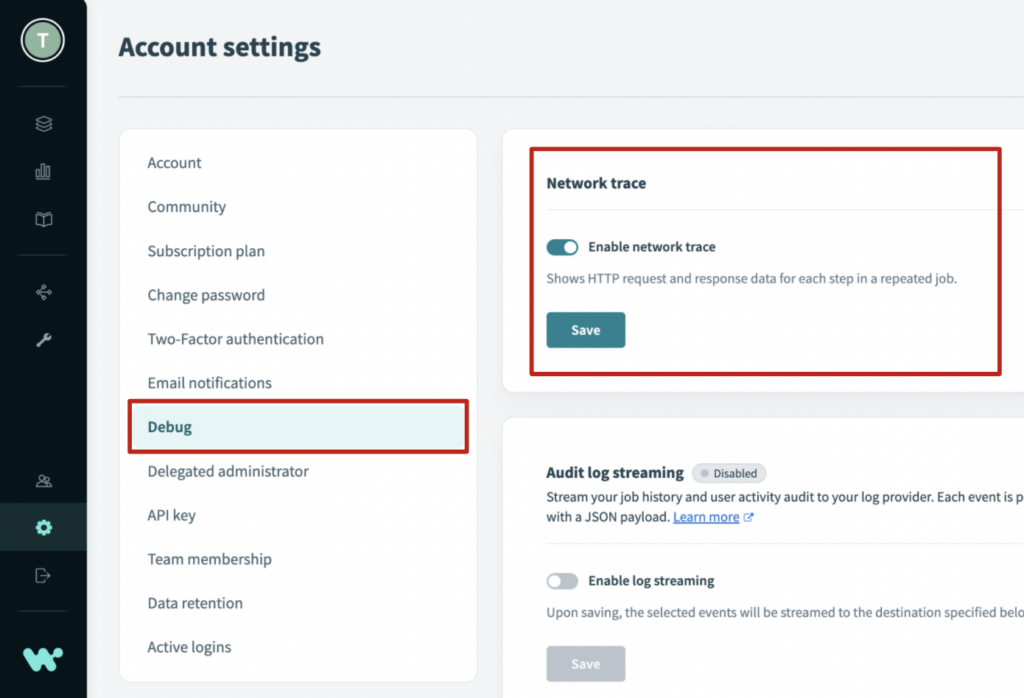
Task: Click the sign out arrow icon
Action: coord(43,575)
